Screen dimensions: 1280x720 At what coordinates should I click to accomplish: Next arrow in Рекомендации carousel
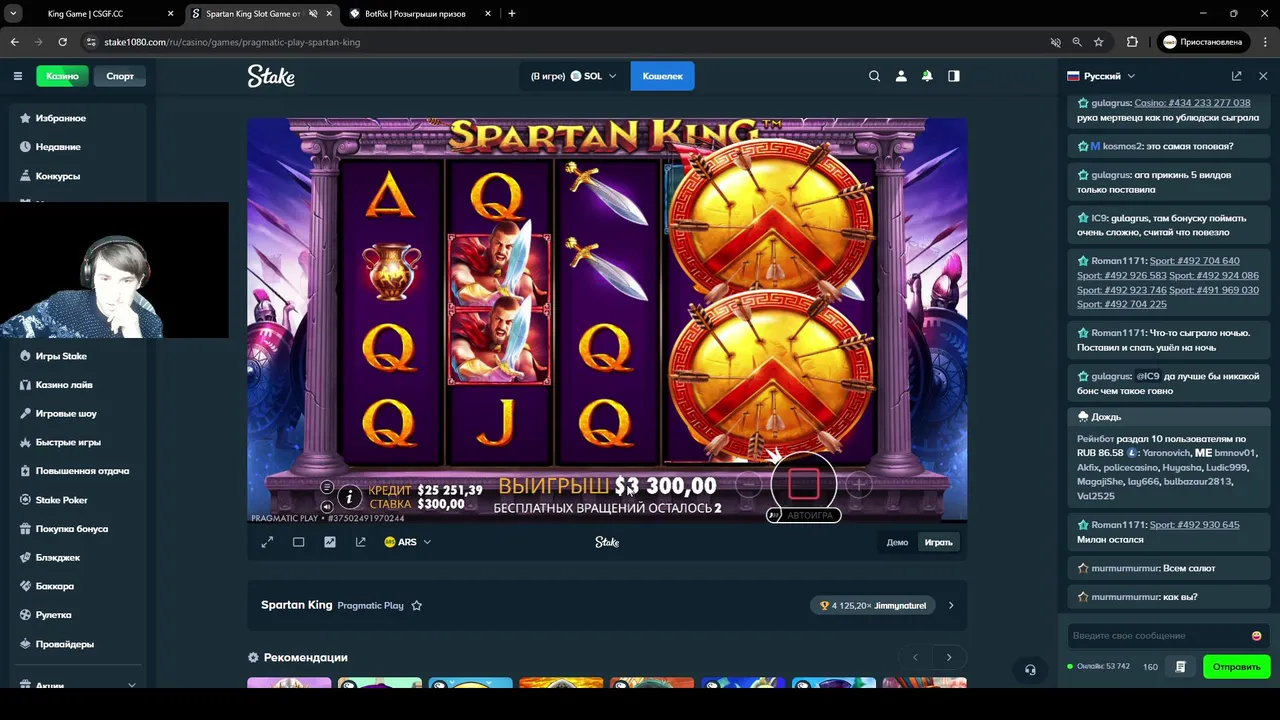click(949, 657)
